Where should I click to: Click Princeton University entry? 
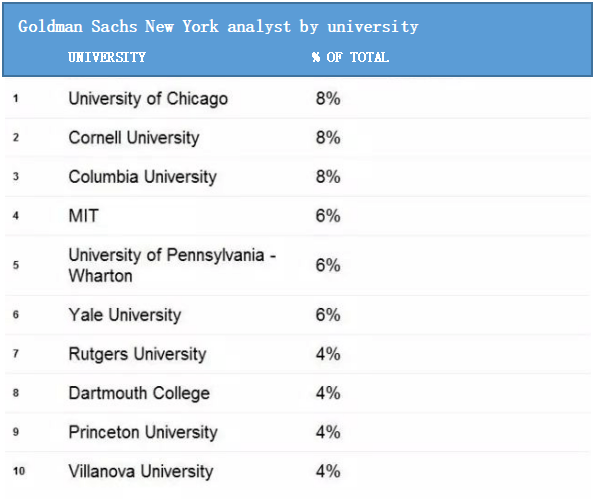[143, 432]
